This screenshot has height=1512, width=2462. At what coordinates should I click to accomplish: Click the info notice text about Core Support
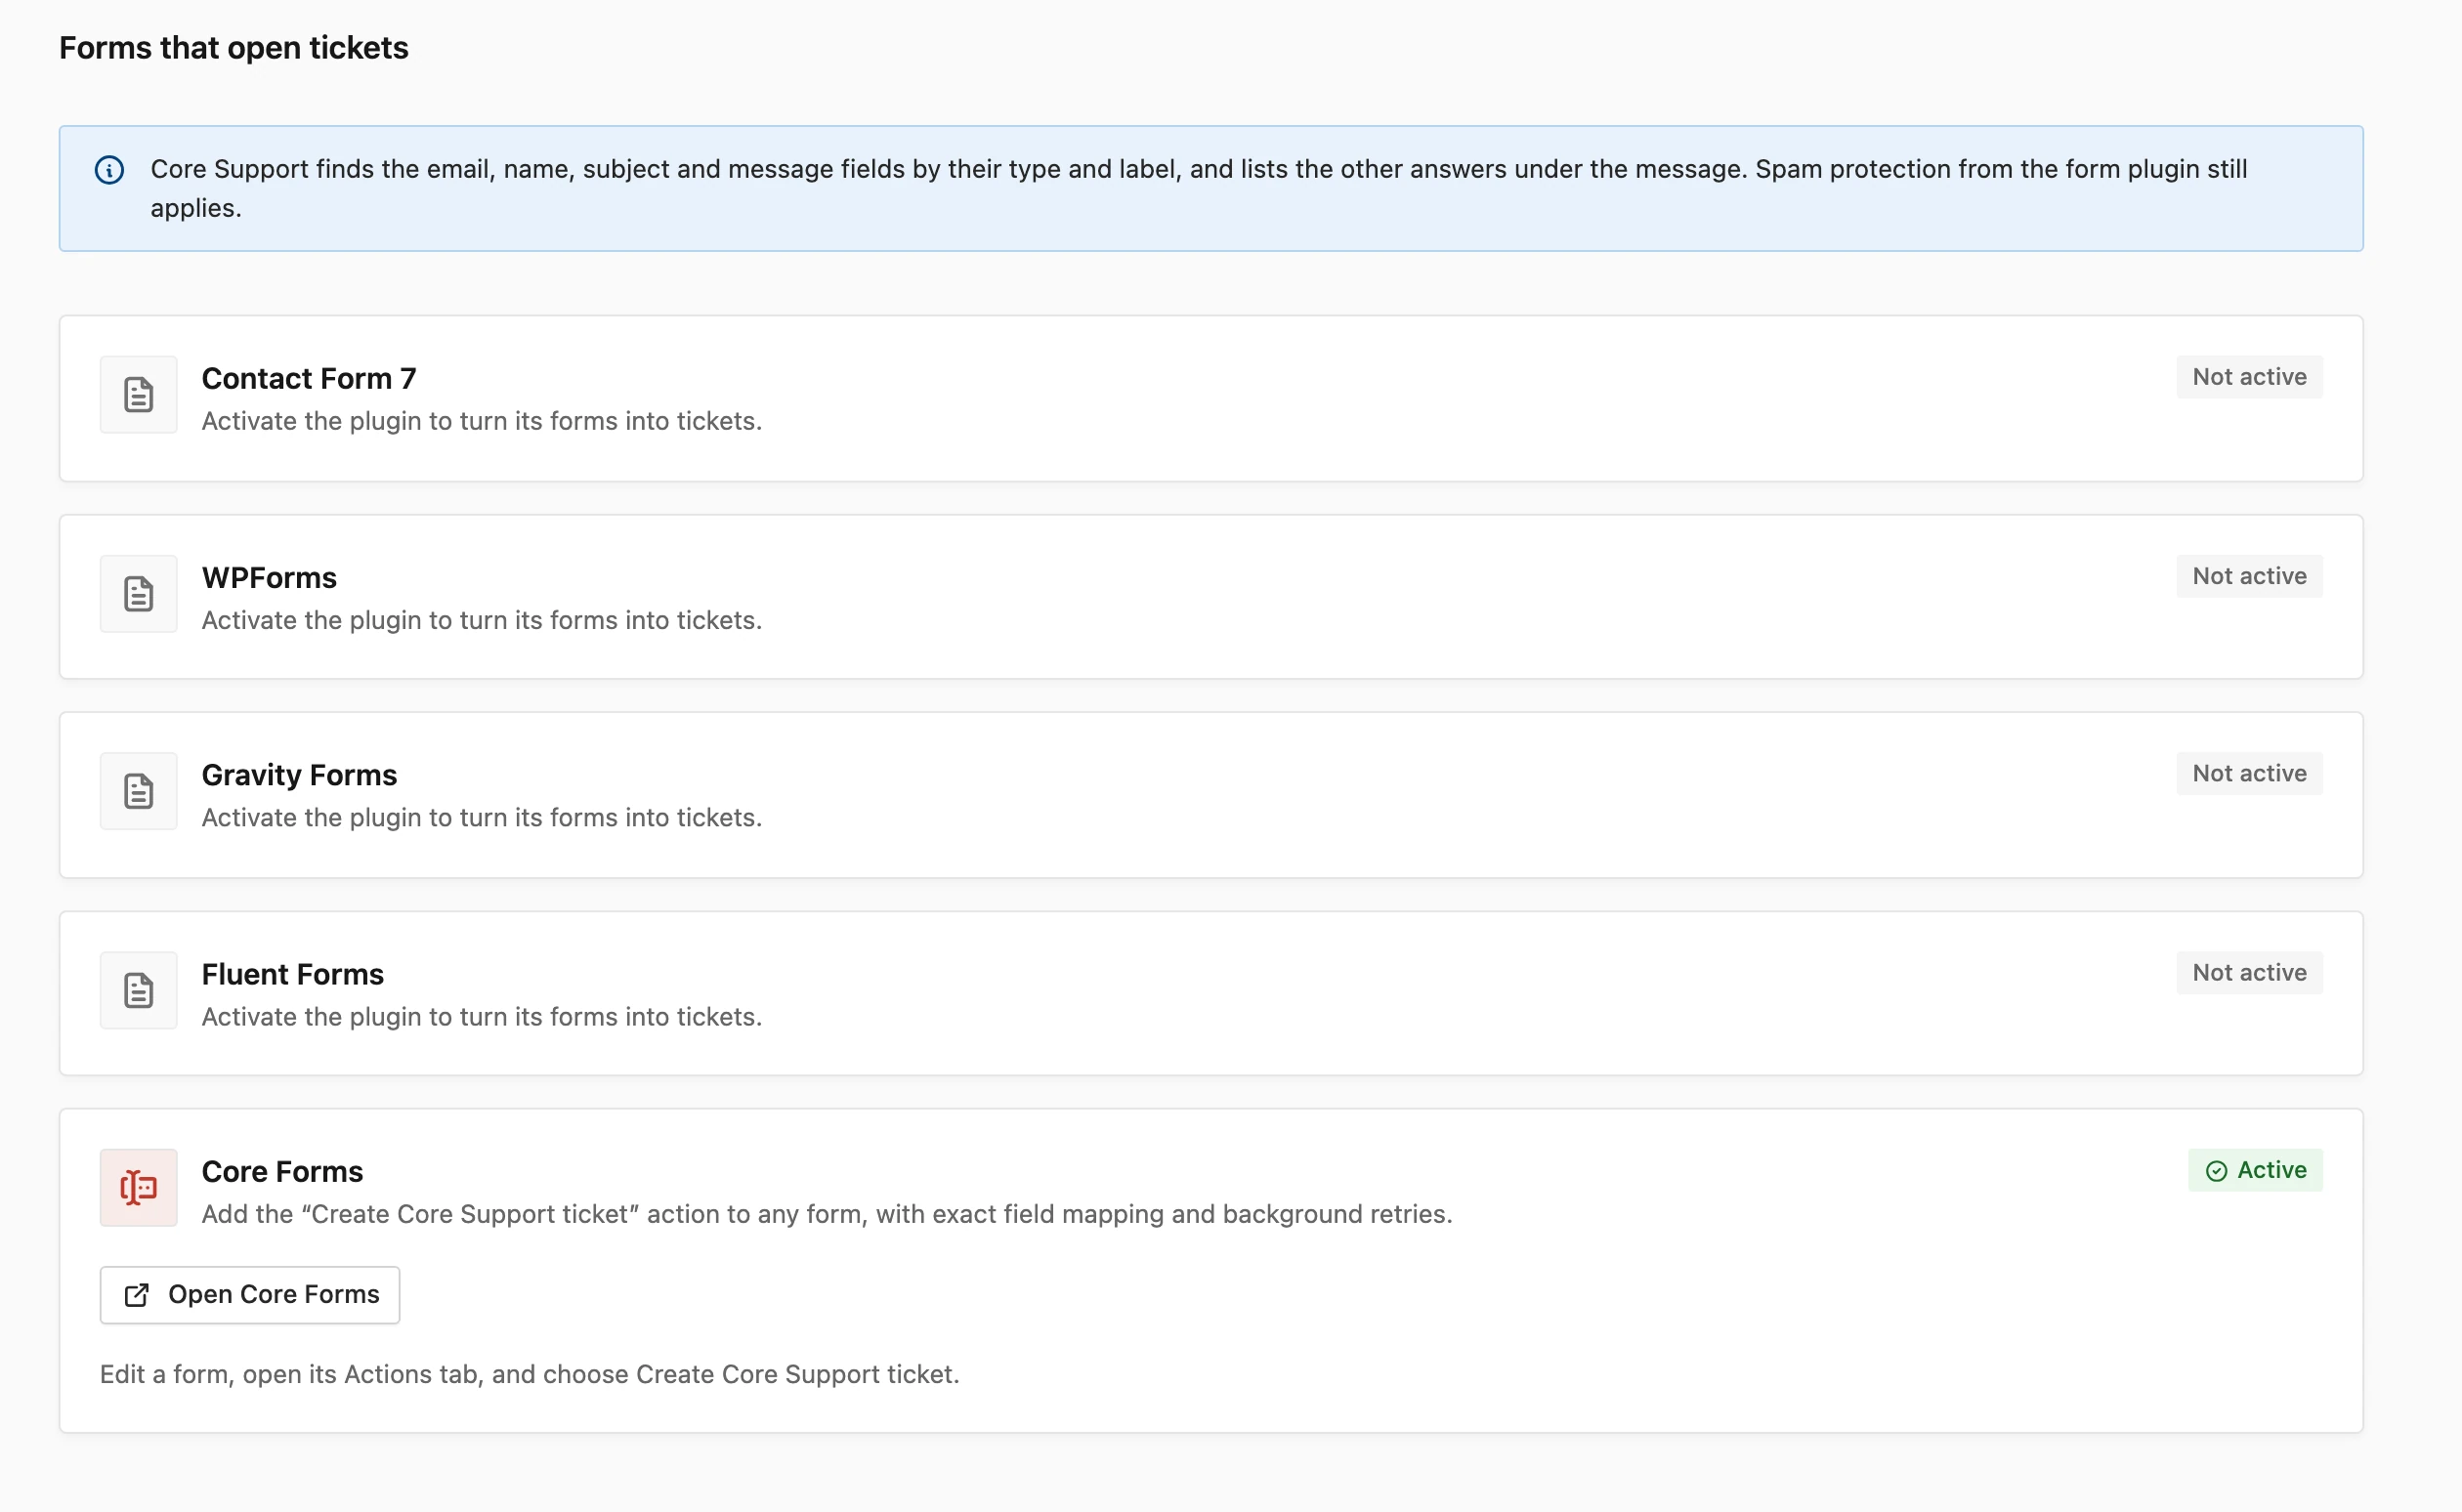[1199, 188]
